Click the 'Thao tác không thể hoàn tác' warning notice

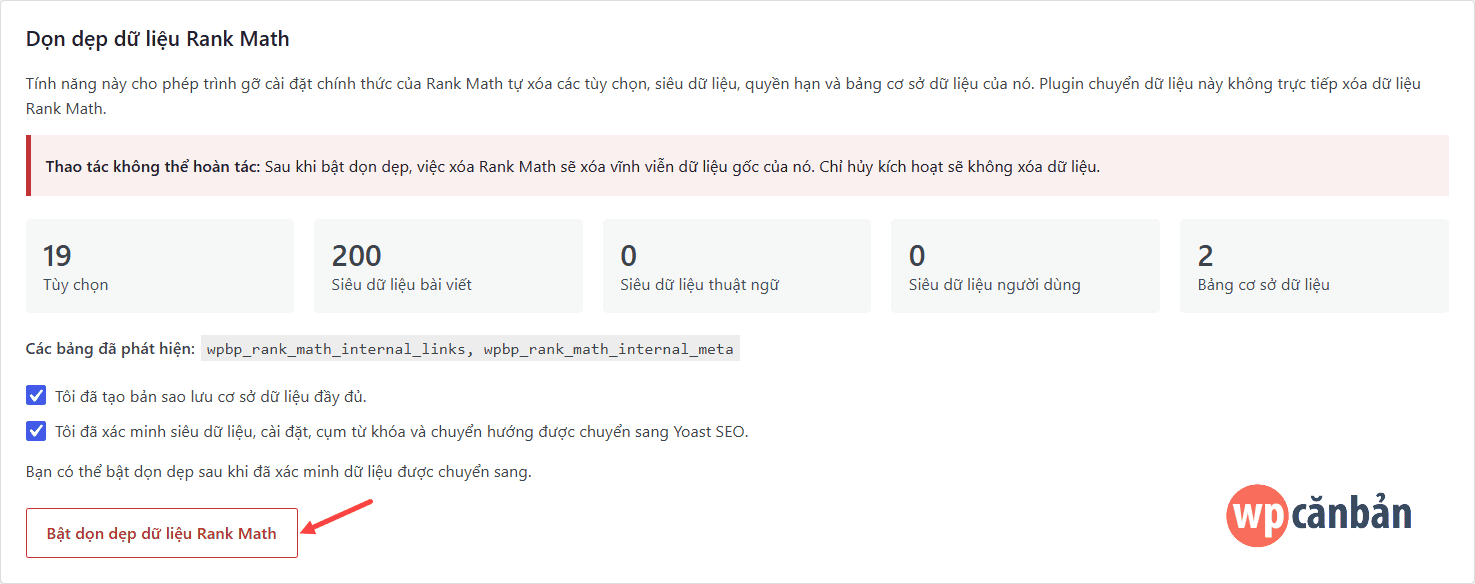coord(737,166)
